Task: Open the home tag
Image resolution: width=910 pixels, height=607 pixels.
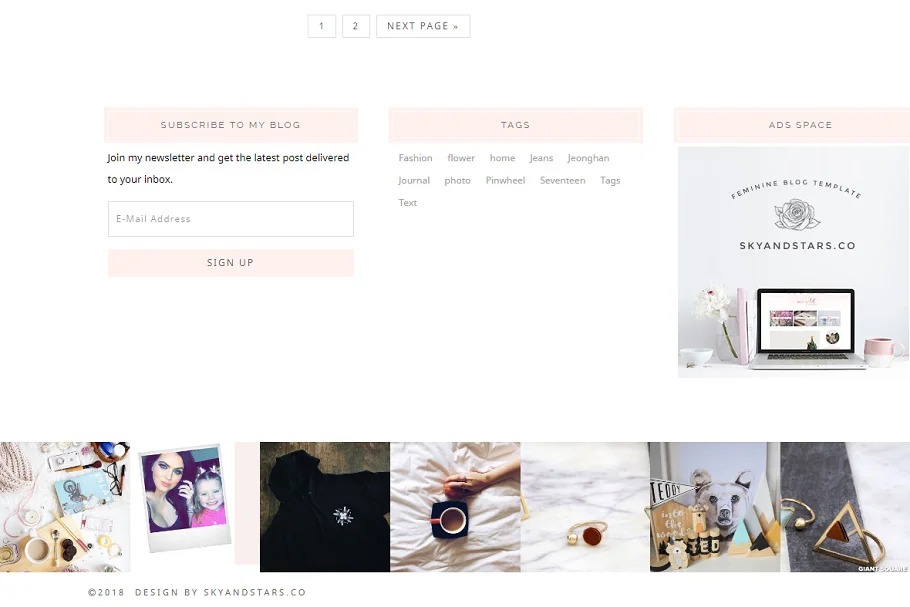Action: [x=502, y=158]
